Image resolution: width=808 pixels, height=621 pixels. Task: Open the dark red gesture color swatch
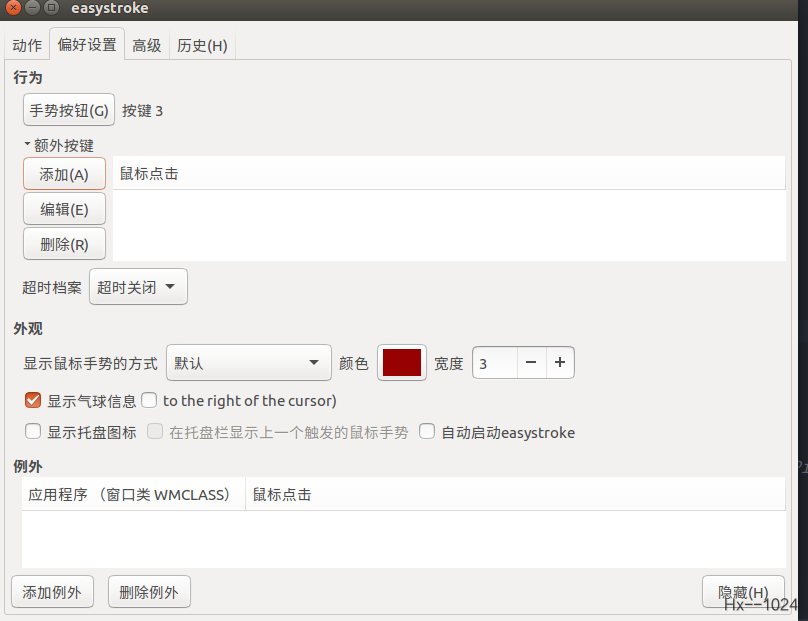pos(402,363)
